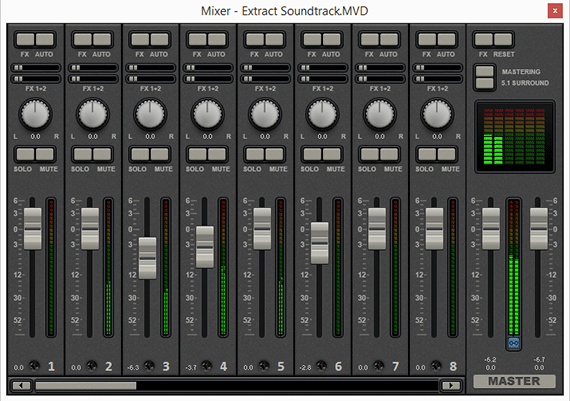Open FX for channel 4
The width and height of the screenshot is (570, 401).
tap(198, 39)
